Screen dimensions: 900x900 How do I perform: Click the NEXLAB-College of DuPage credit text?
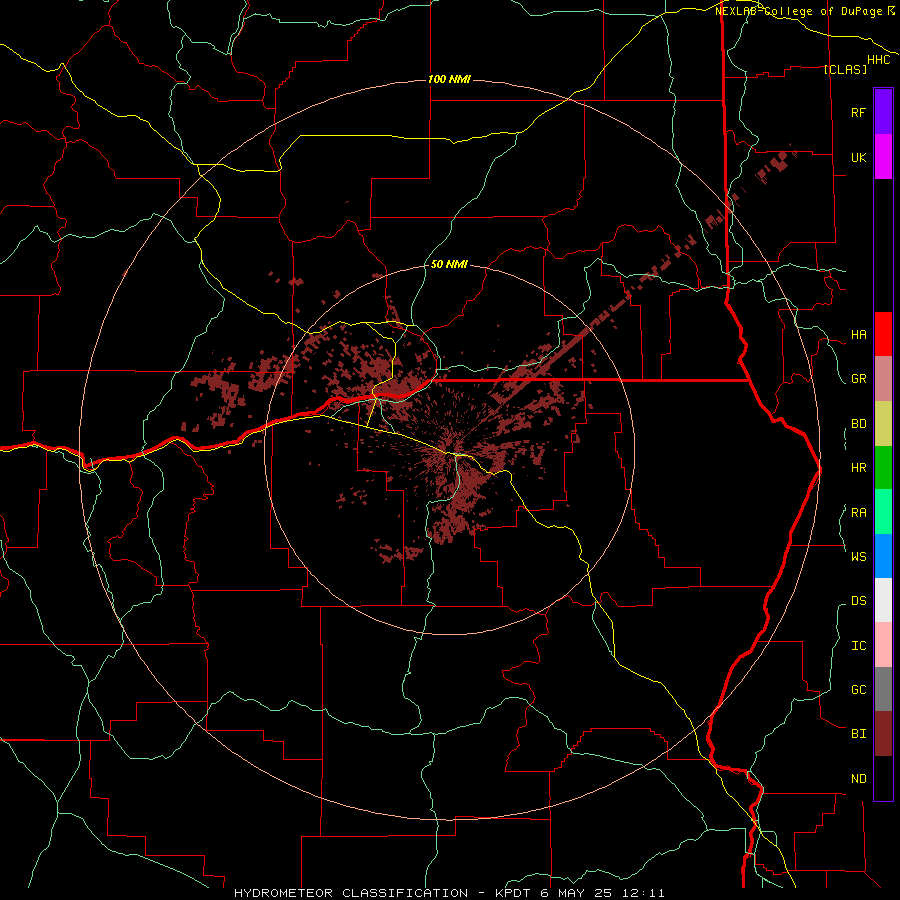(798, 11)
